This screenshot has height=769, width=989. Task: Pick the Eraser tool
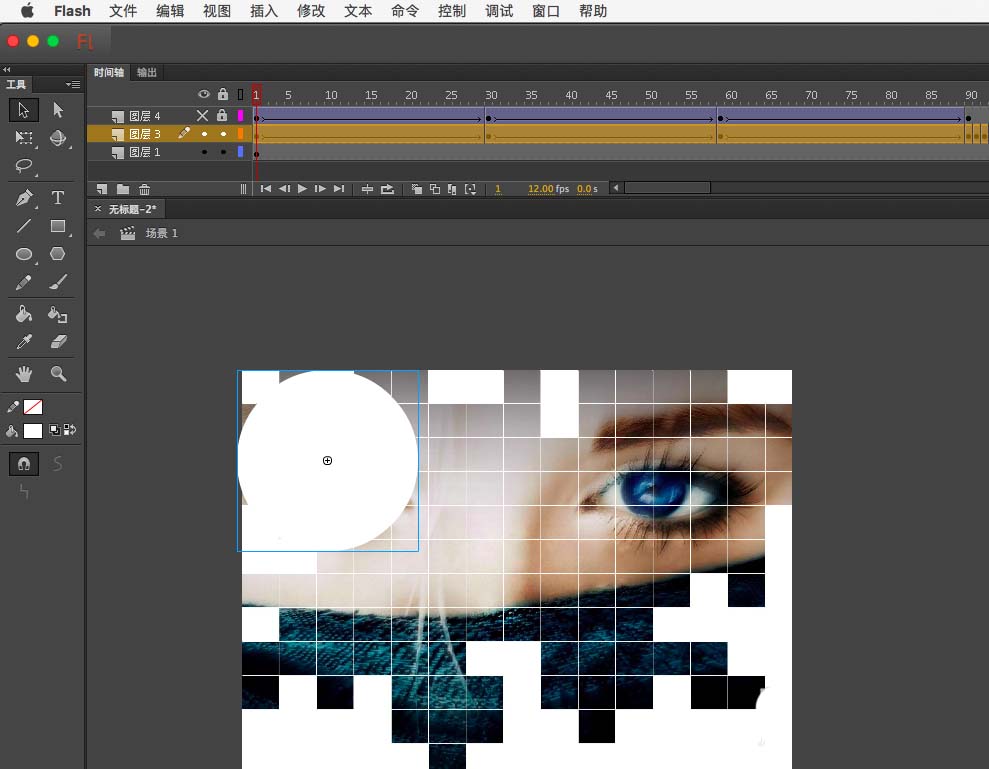58,341
